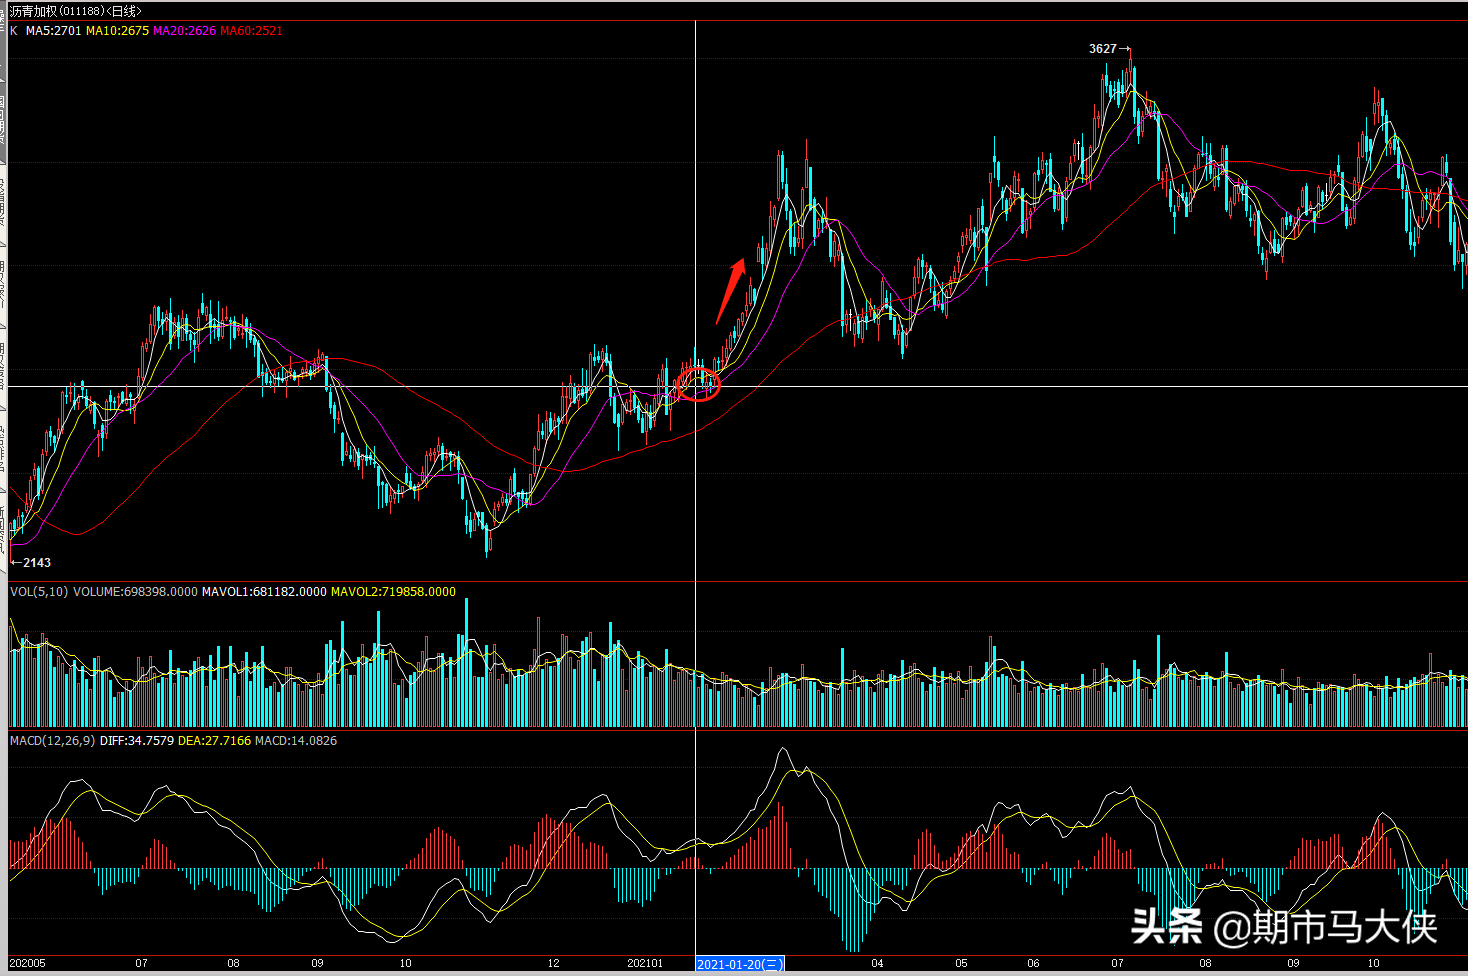1468x976 pixels.
Task: Click the MA5:2701 moving average label
Action: 54,31
